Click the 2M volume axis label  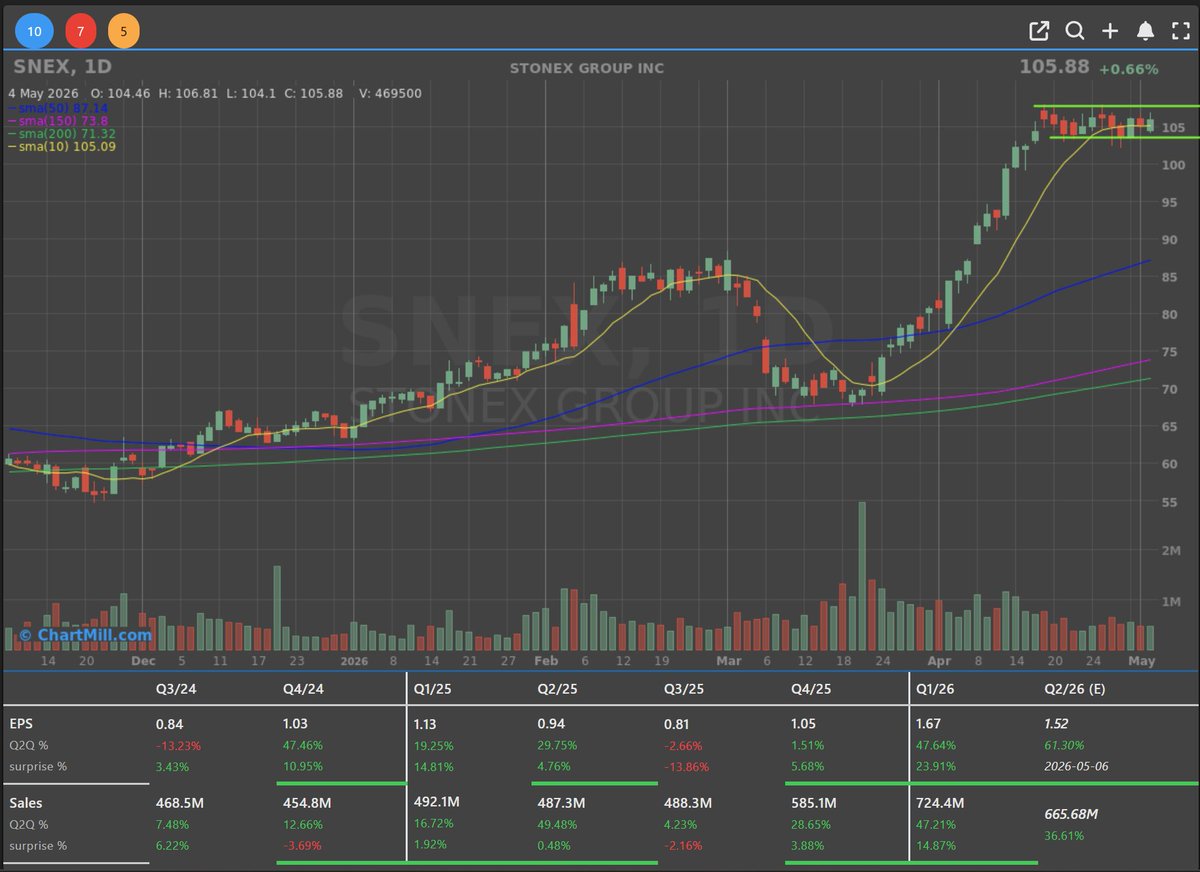[x=1172, y=550]
